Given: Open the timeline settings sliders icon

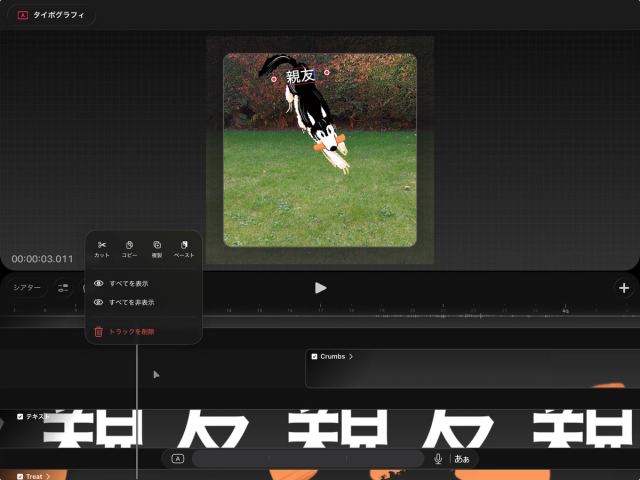Looking at the screenshot, I should (x=63, y=288).
